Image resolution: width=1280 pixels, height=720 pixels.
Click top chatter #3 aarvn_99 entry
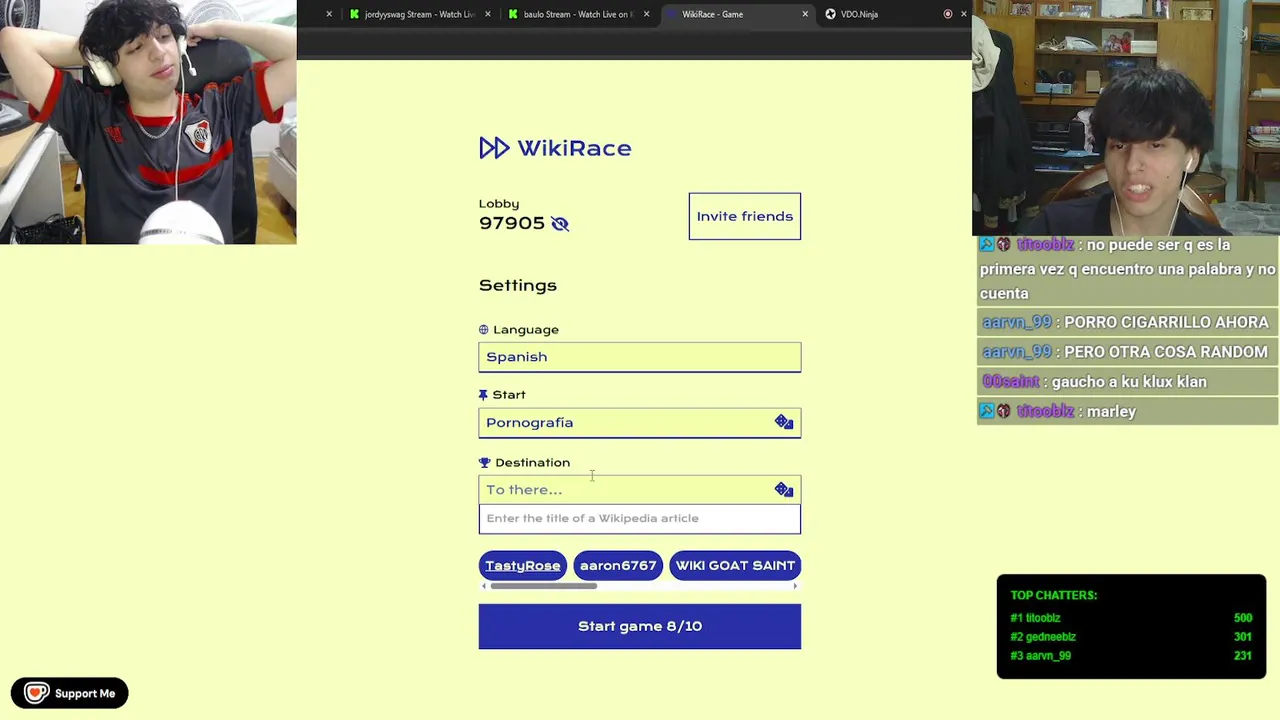point(1131,656)
